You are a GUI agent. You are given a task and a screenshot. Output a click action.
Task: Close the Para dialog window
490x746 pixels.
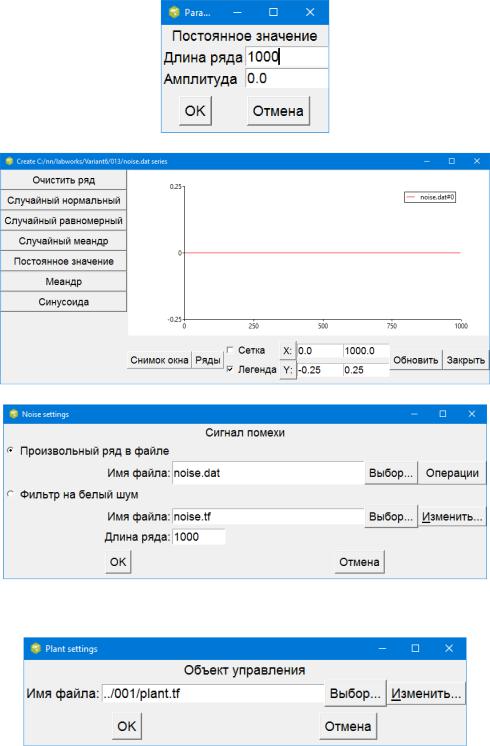(310, 12)
